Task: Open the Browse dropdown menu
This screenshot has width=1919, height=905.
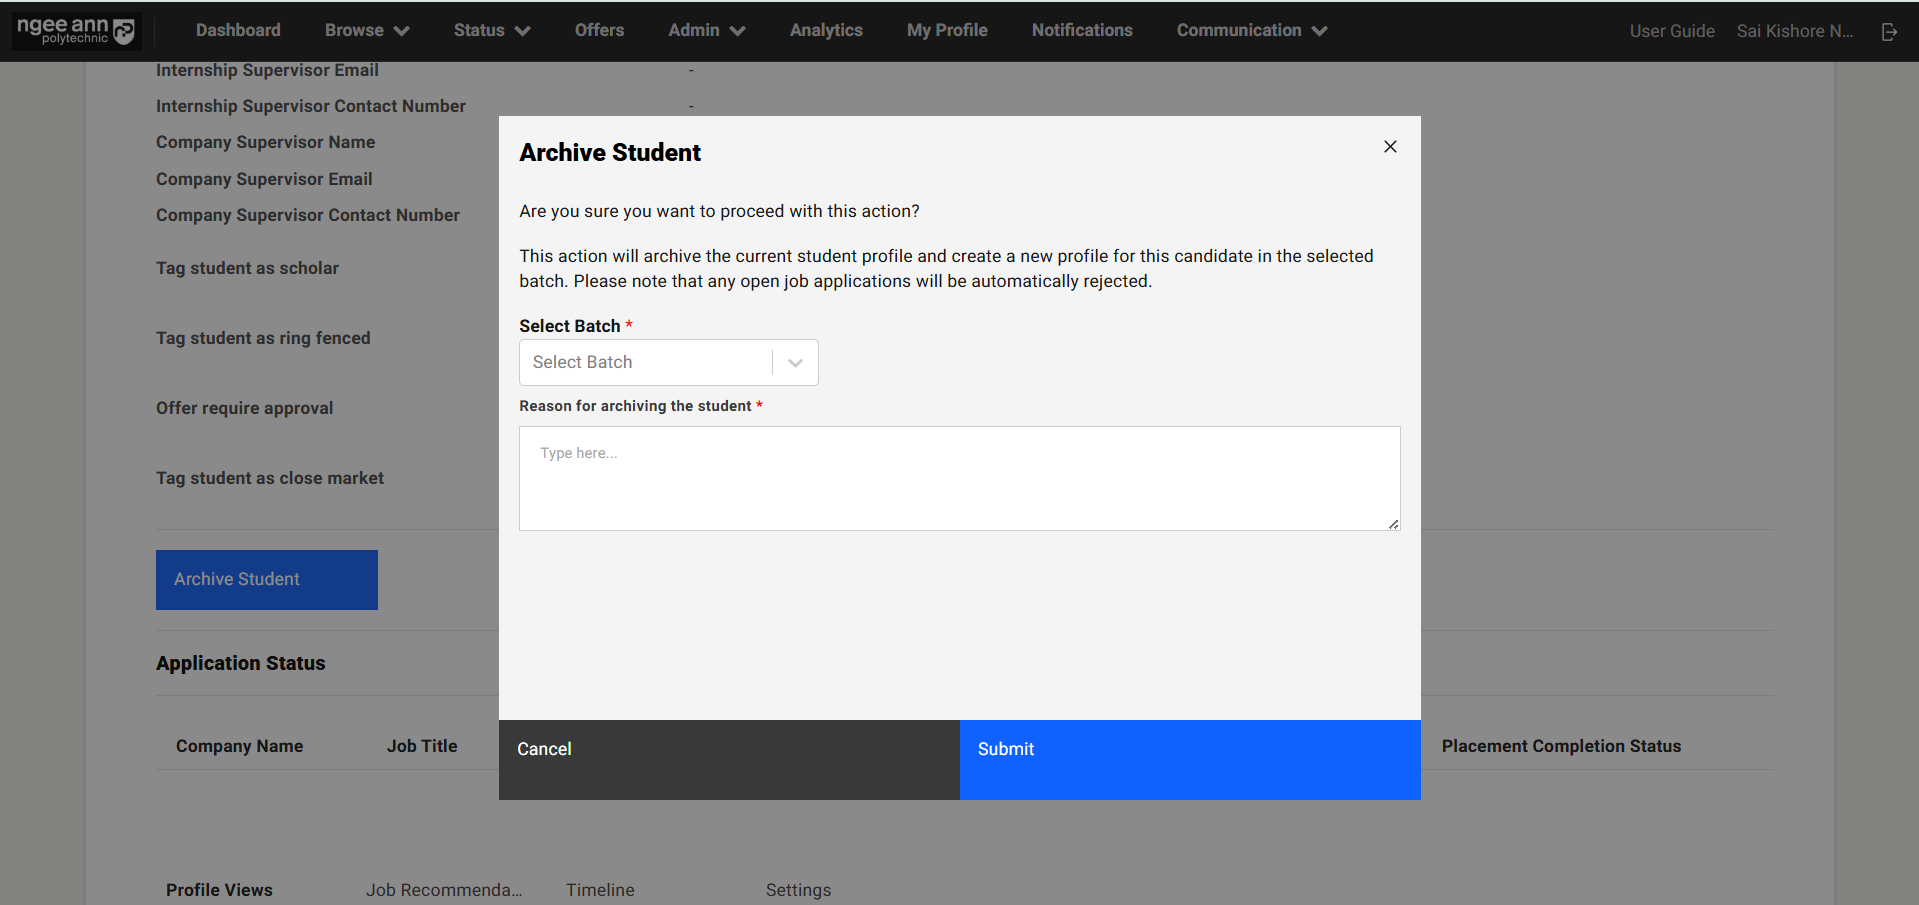Action: coord(366,30)
